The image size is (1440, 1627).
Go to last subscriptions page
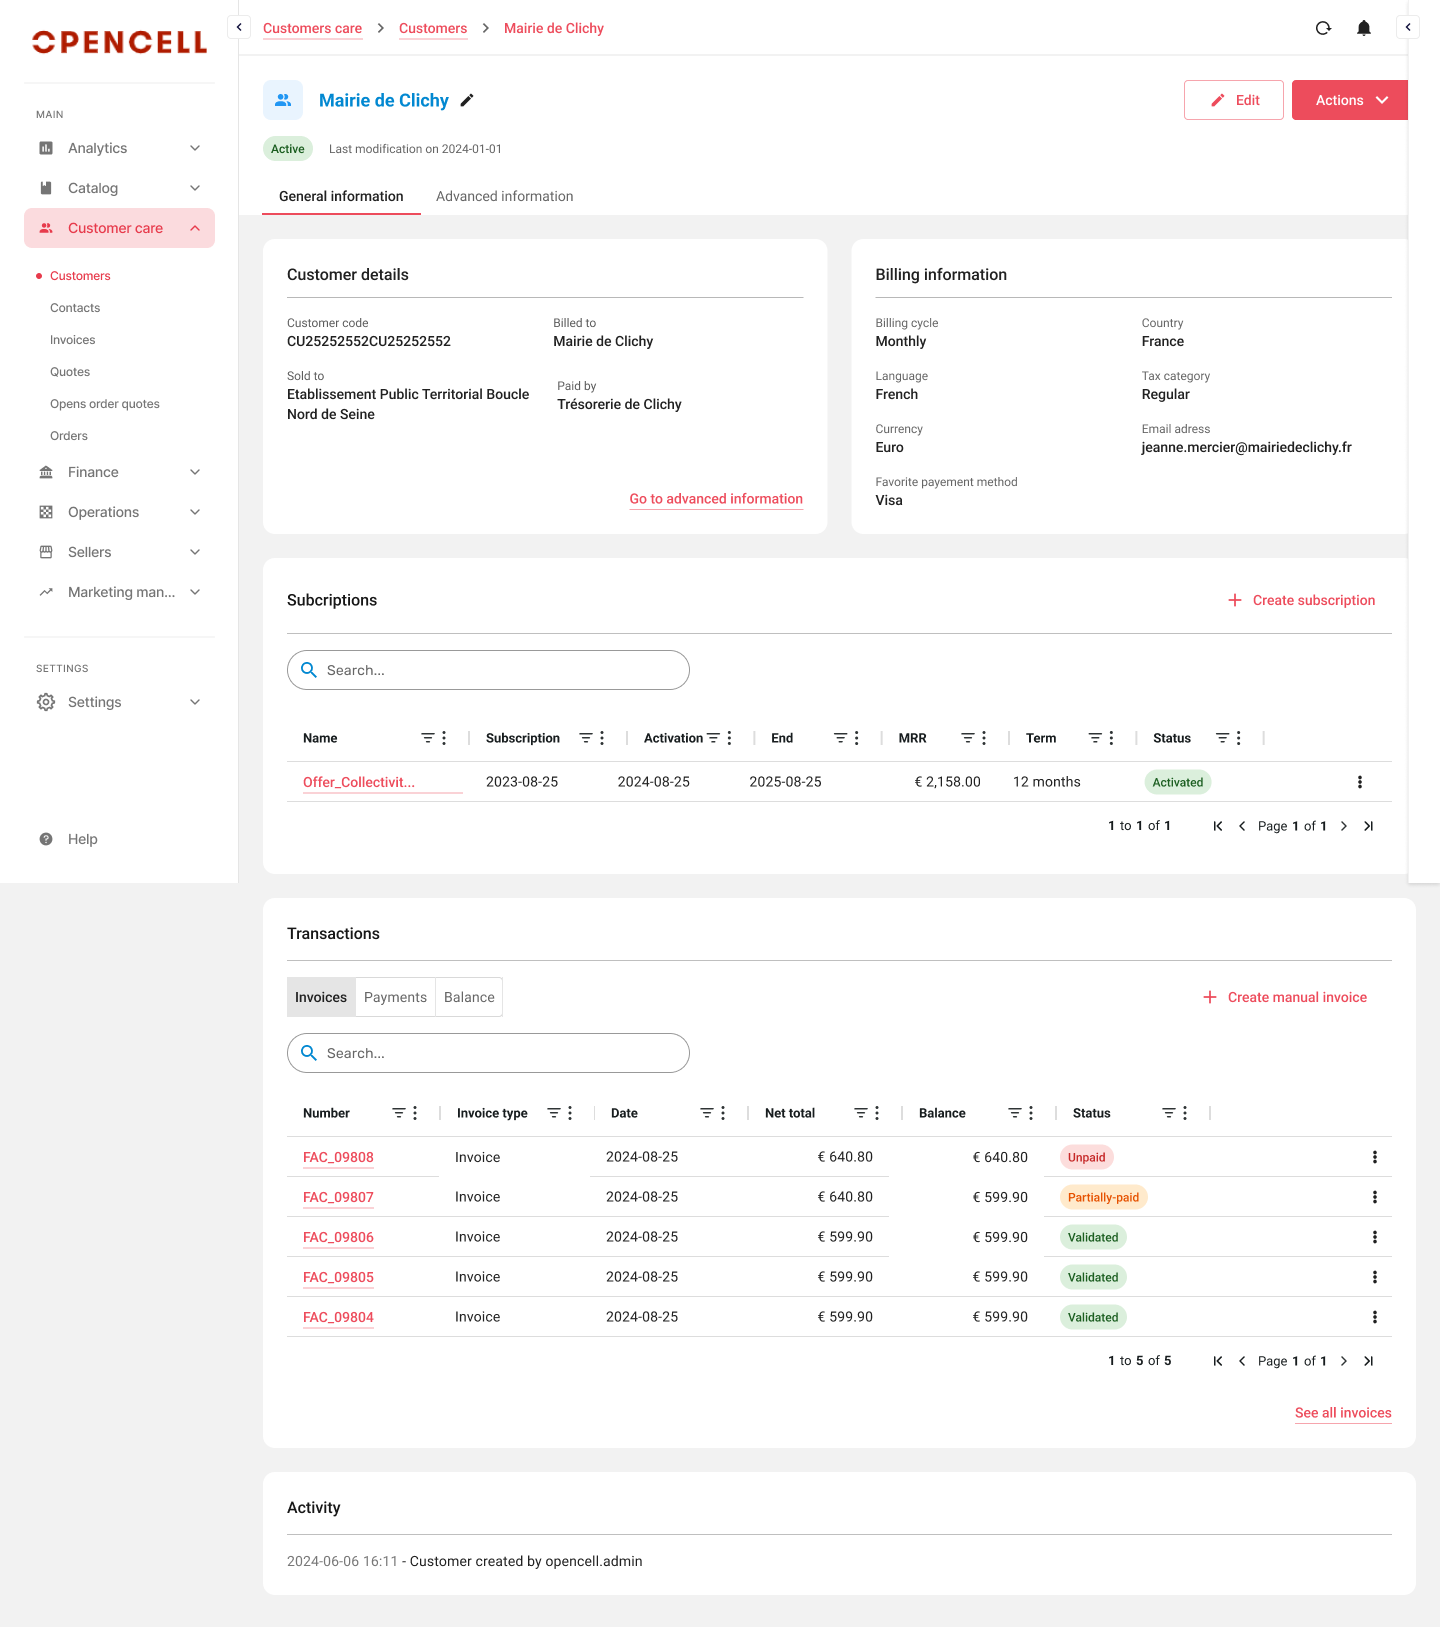[x=1368, y=826]
